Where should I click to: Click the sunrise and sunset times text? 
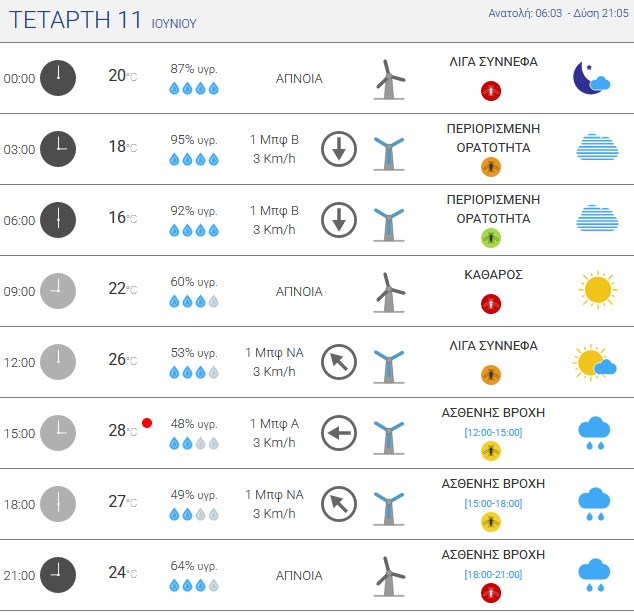tap(558, 13)
